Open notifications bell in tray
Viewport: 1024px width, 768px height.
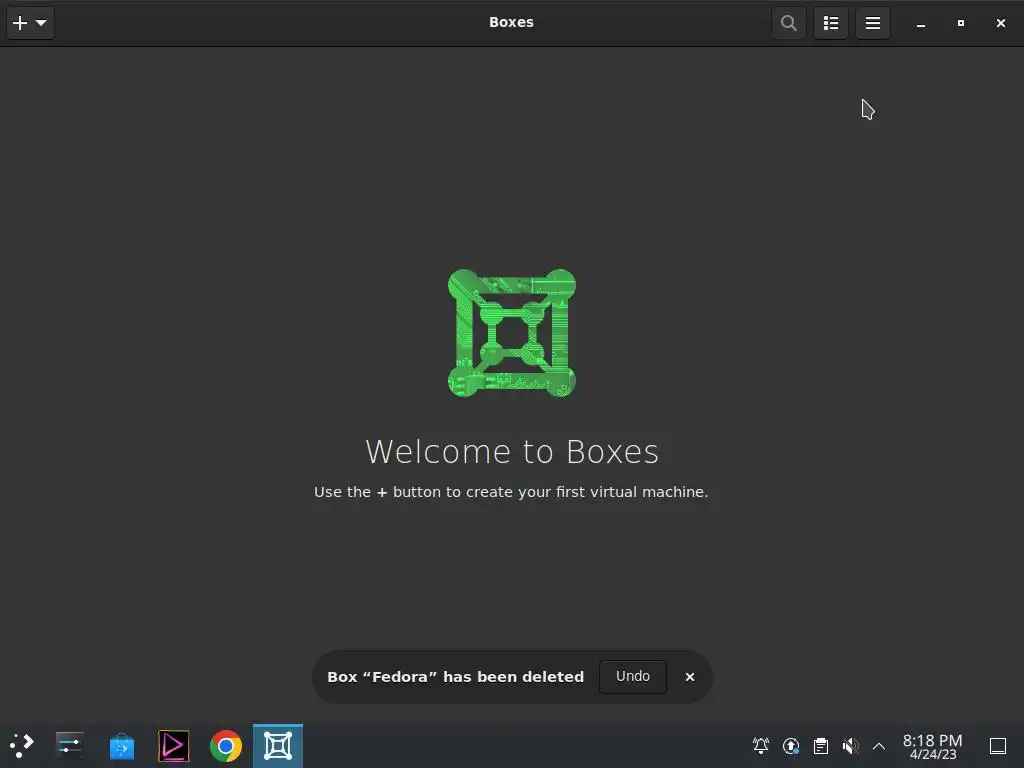point(761,745)
